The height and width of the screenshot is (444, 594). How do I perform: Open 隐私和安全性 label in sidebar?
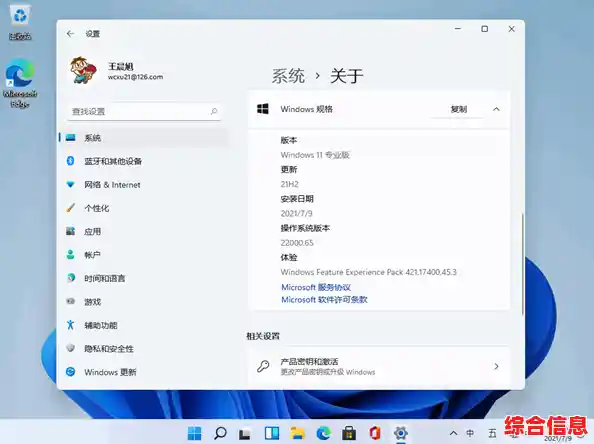109,349
